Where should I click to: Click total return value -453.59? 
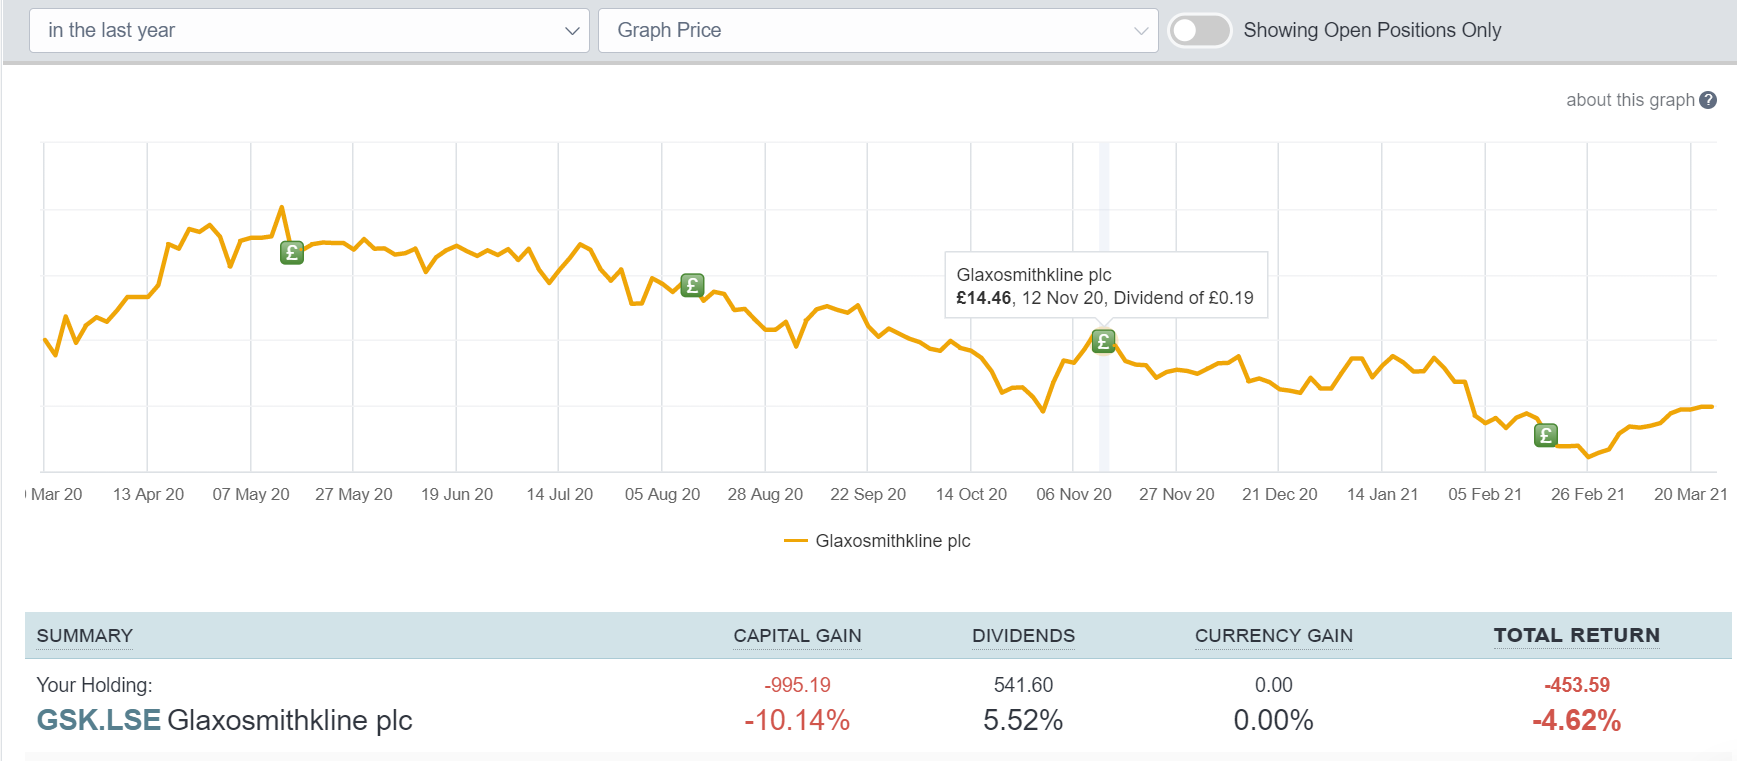pos(1577,685)
